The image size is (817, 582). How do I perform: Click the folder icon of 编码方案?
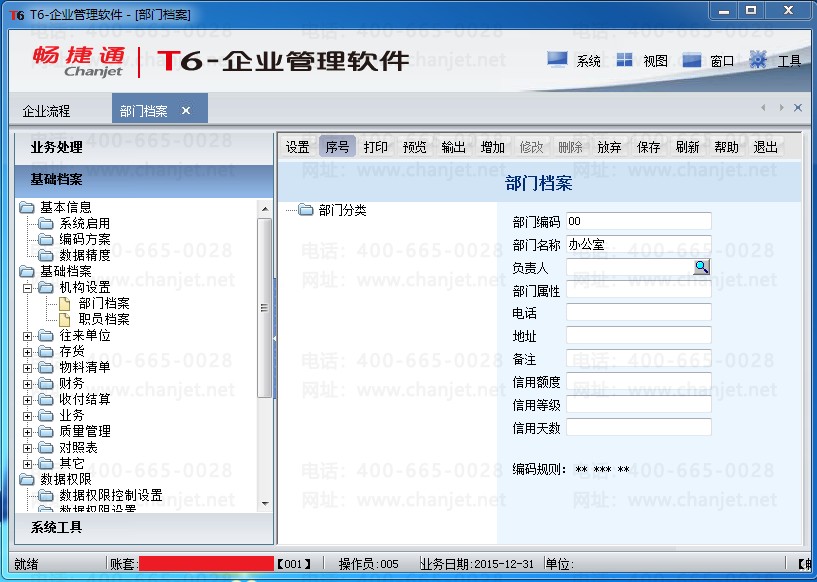tap(46, 240)
